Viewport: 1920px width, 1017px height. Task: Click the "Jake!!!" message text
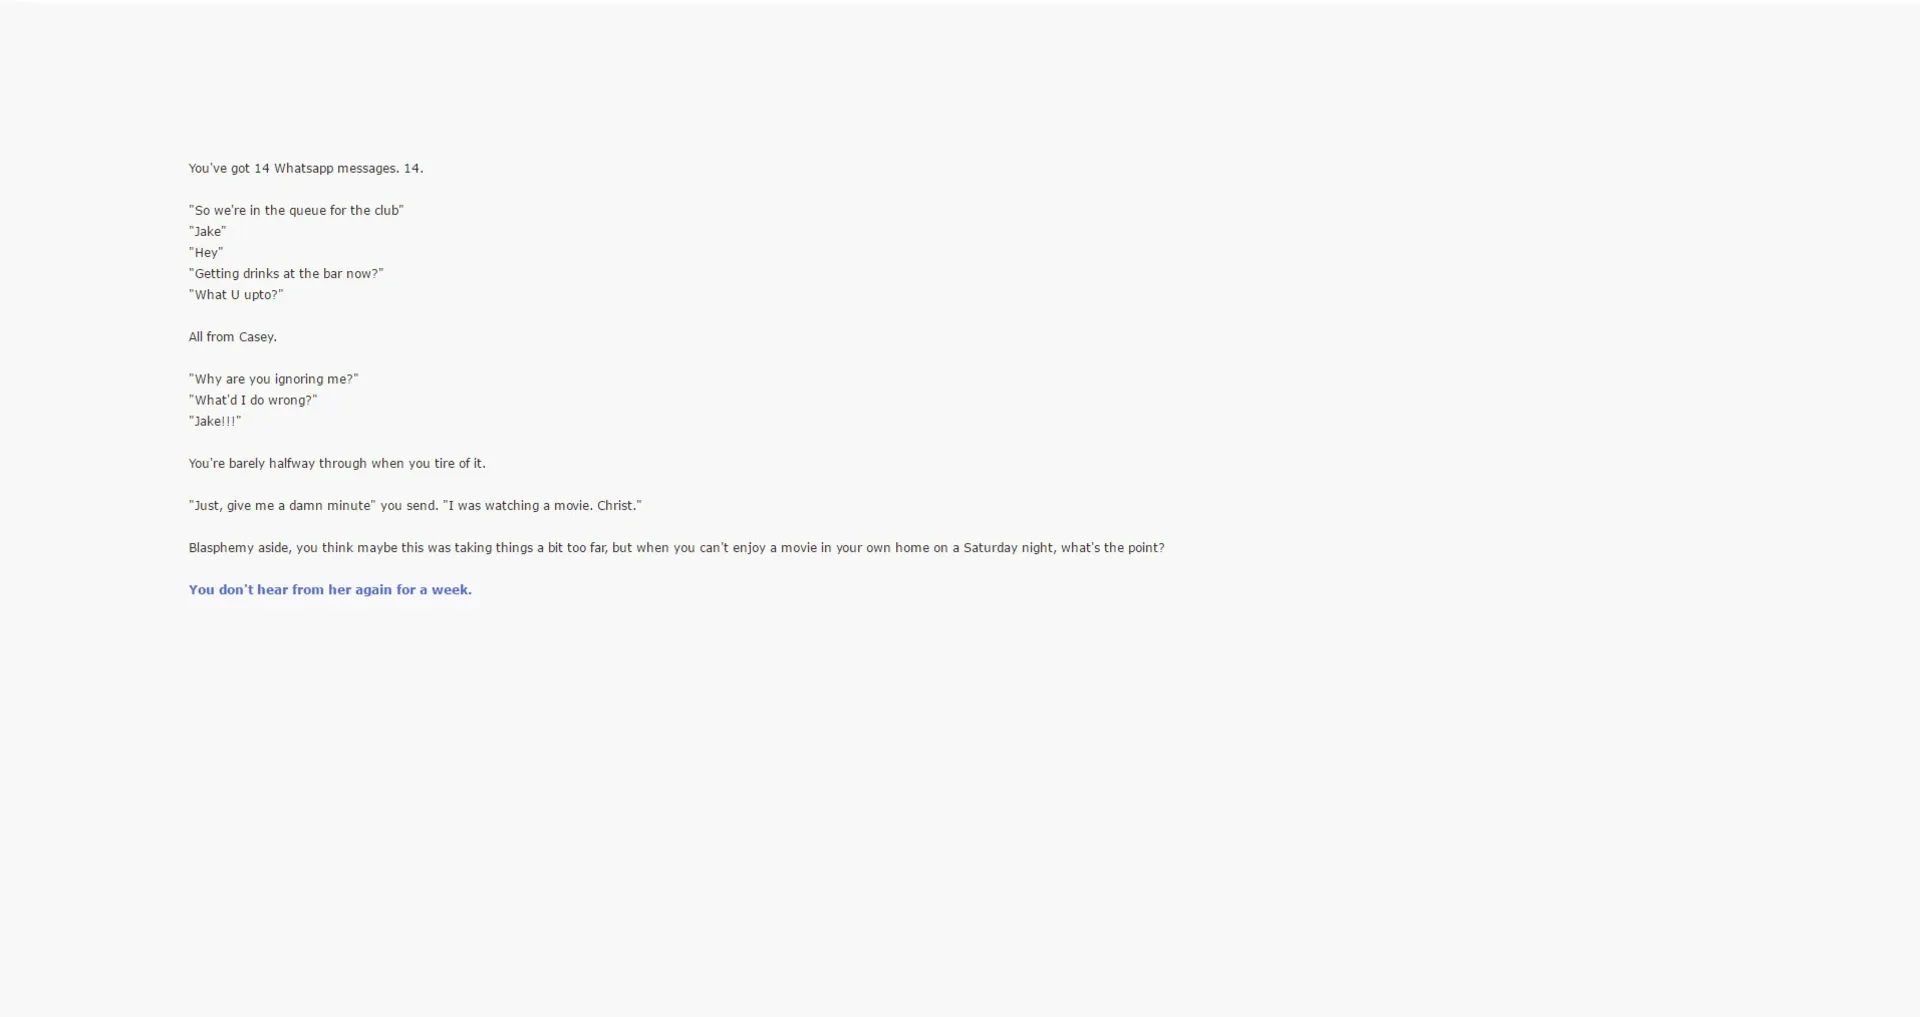pyautogui.click(x=214, y=420)
